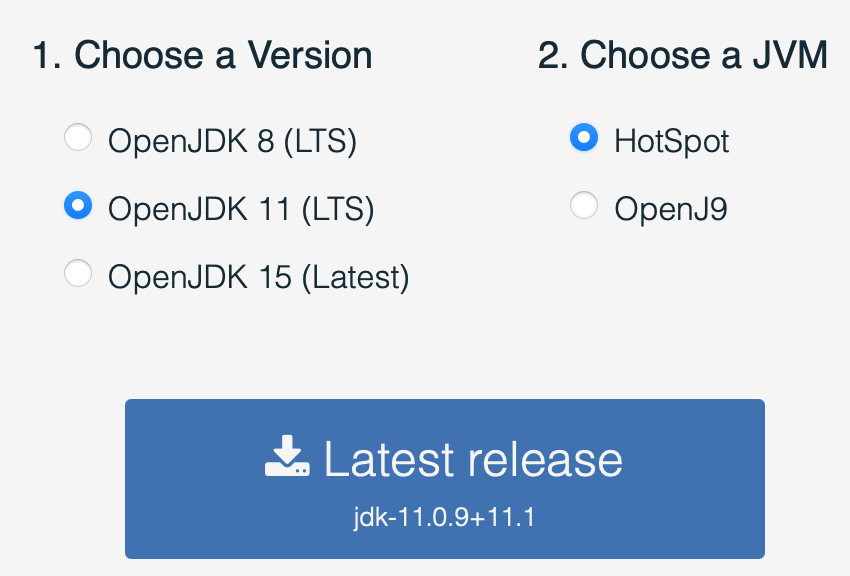The image size is (850, 576).
Task: Click "(LTS)" next to OpenJDK 8
Action: (x=320, y=141)
